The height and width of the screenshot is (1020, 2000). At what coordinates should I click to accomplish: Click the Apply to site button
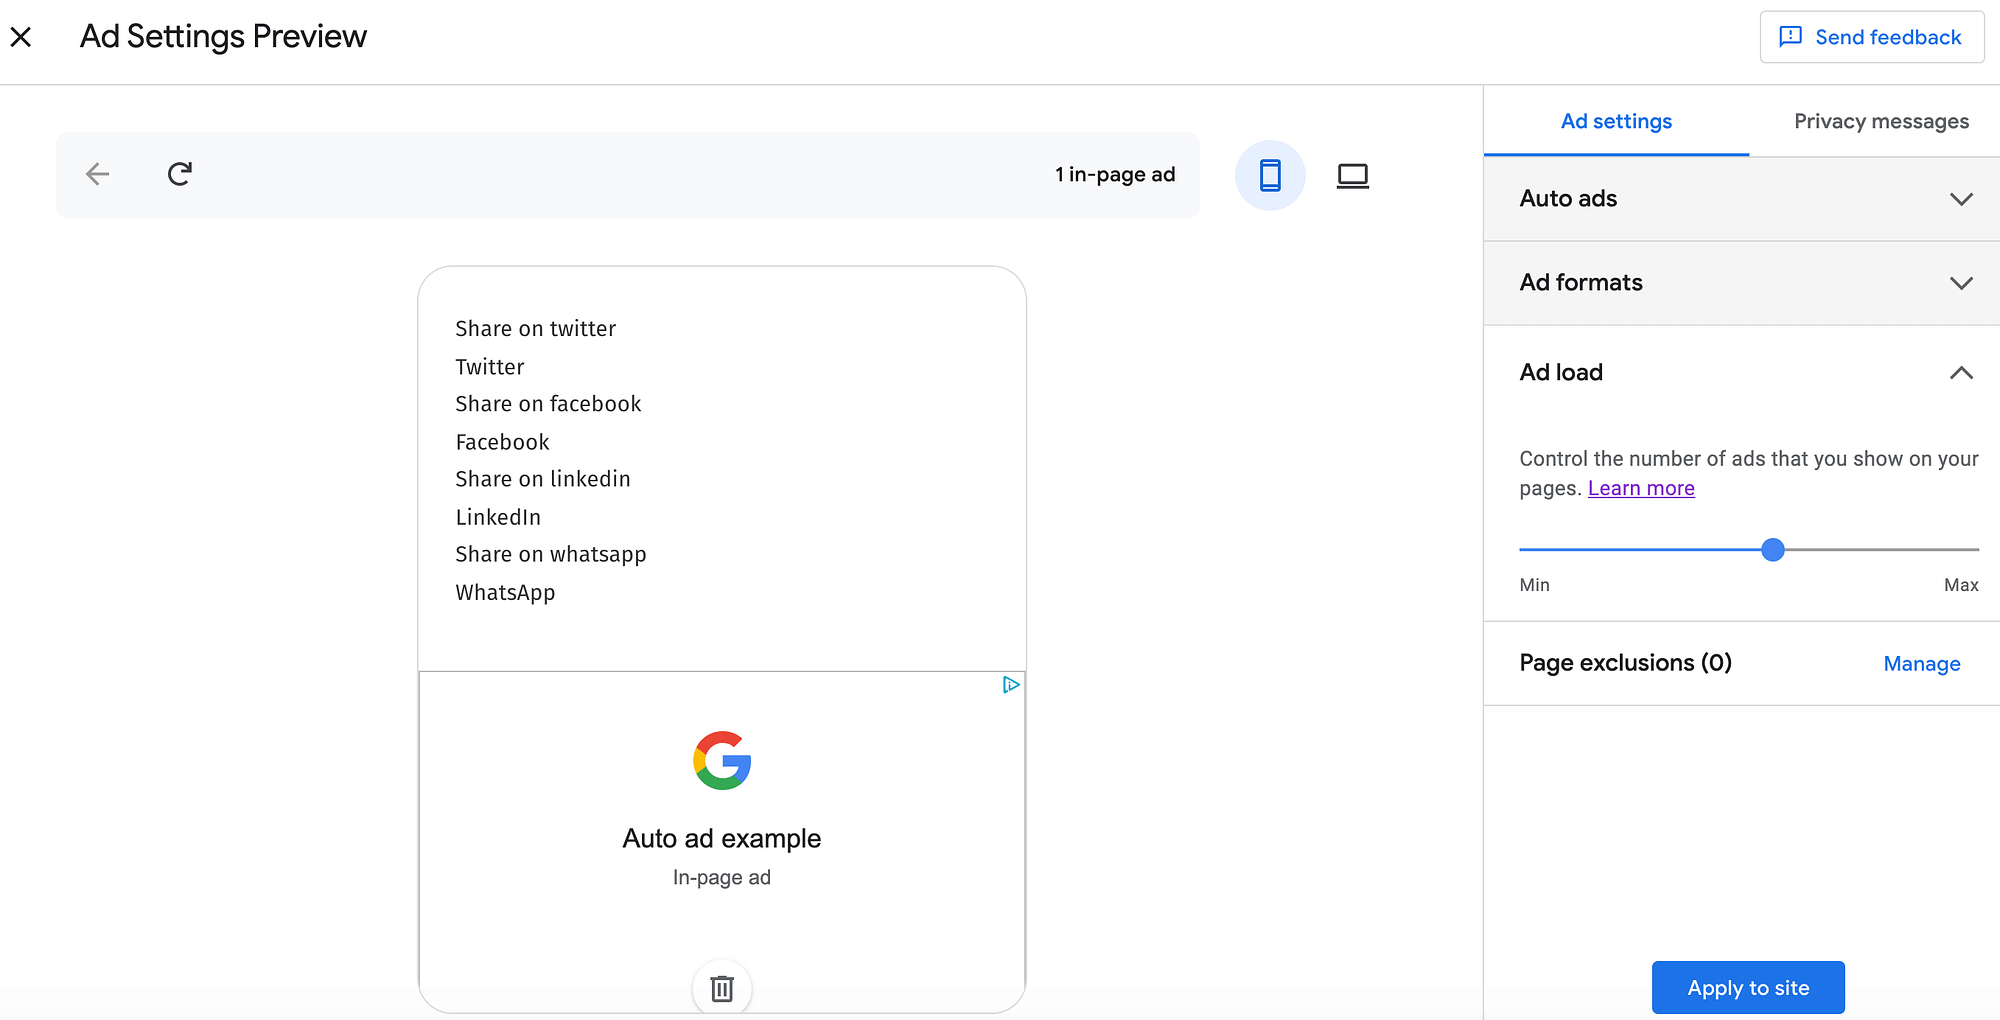click(1747, 987)
